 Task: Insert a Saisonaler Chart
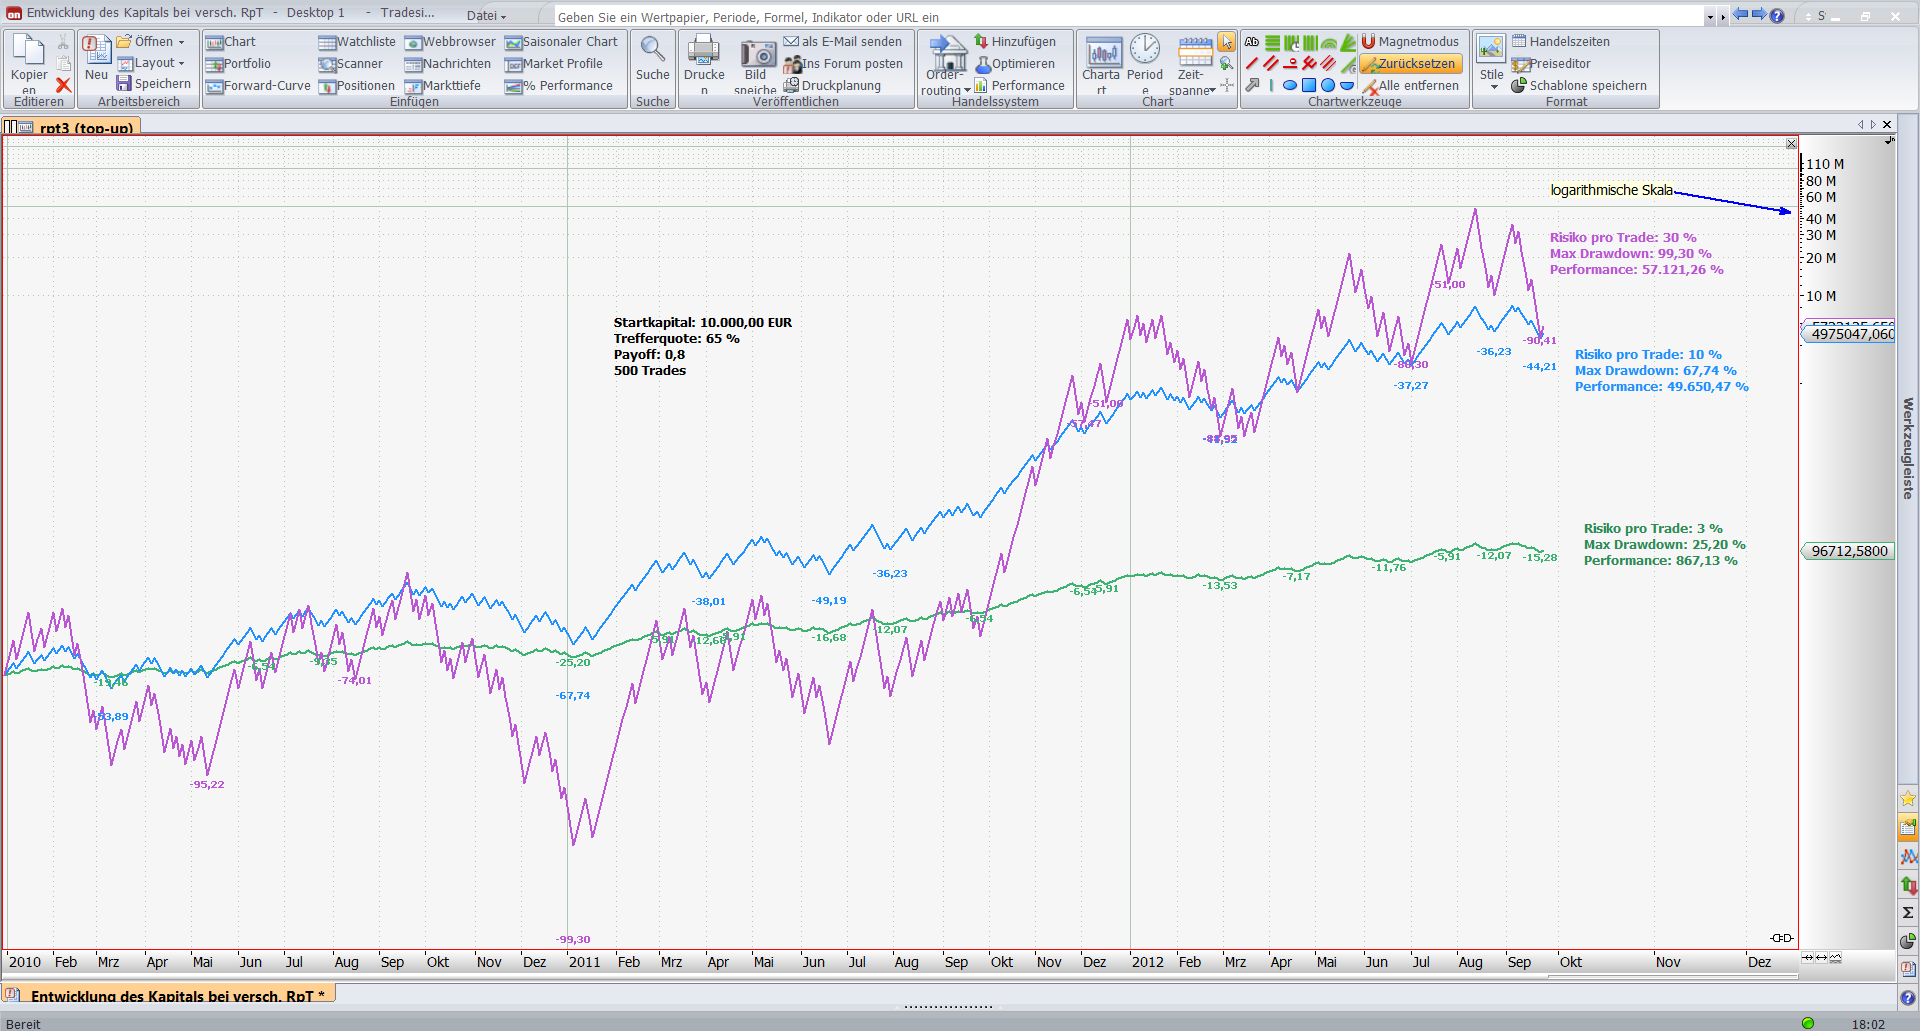click(x=561, y=42)
